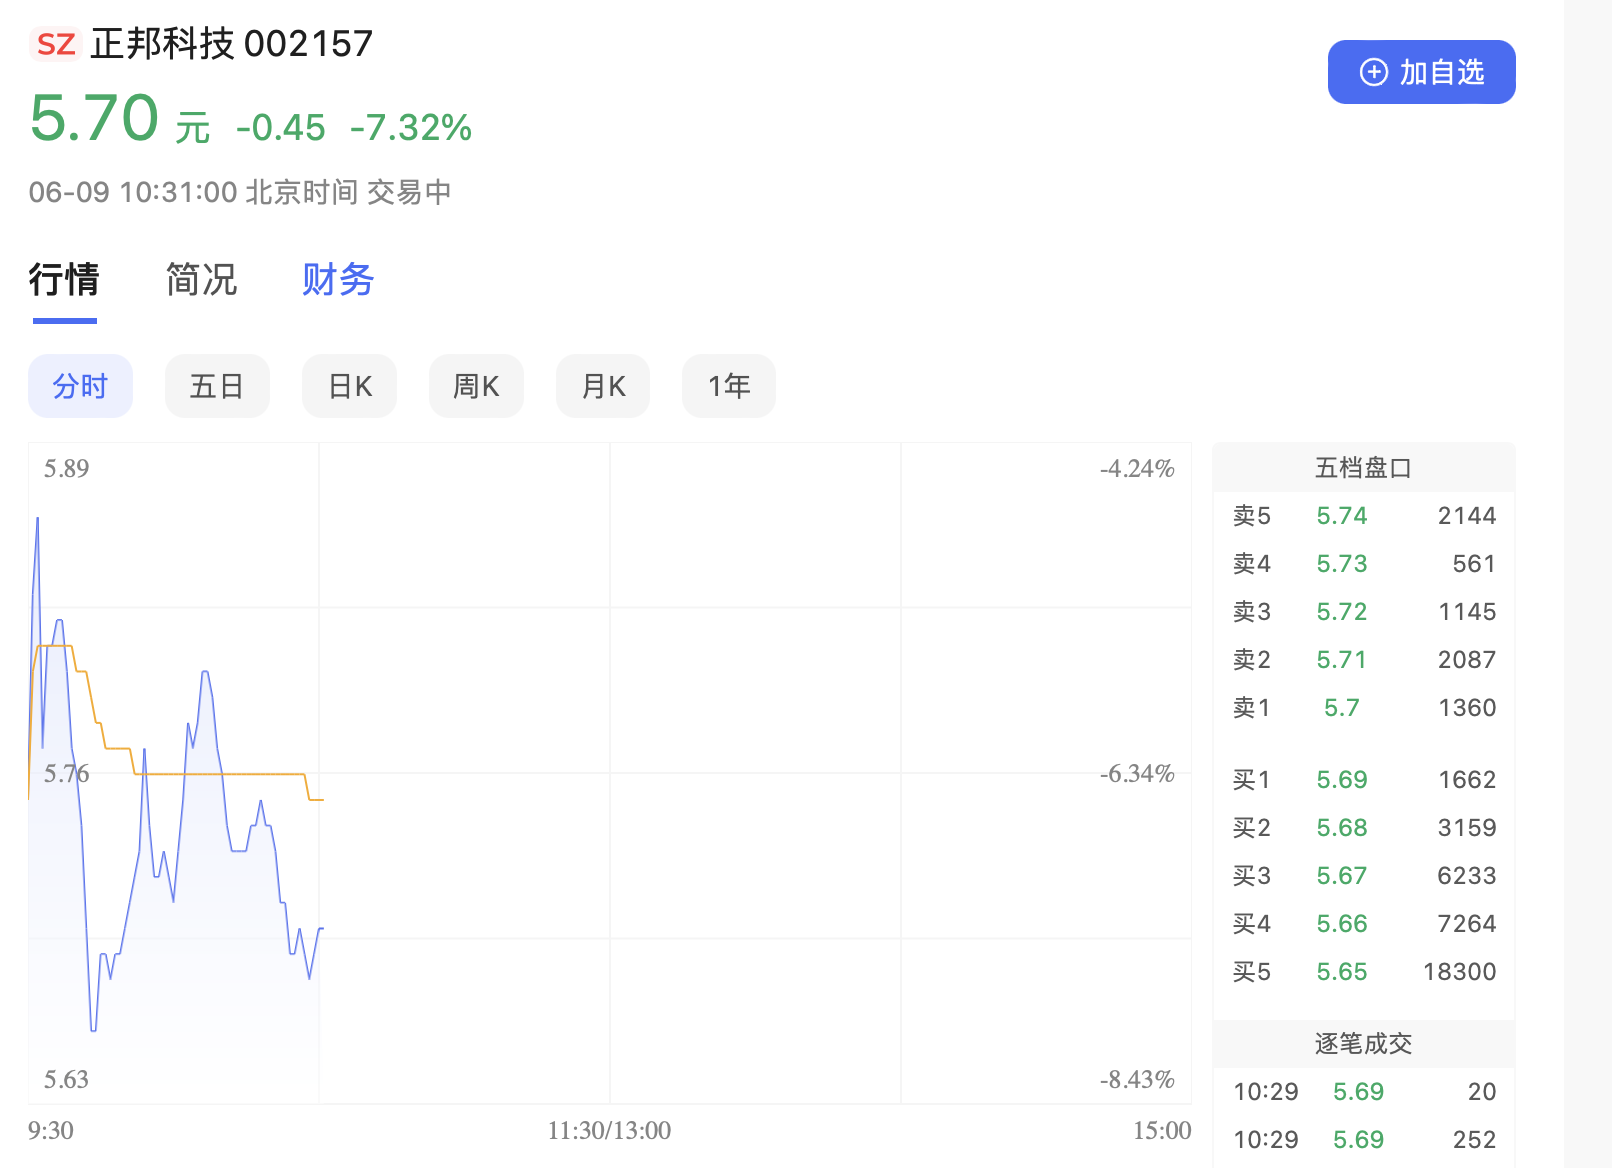Click the 9:30 time axis label

[x=51, y=1130]
